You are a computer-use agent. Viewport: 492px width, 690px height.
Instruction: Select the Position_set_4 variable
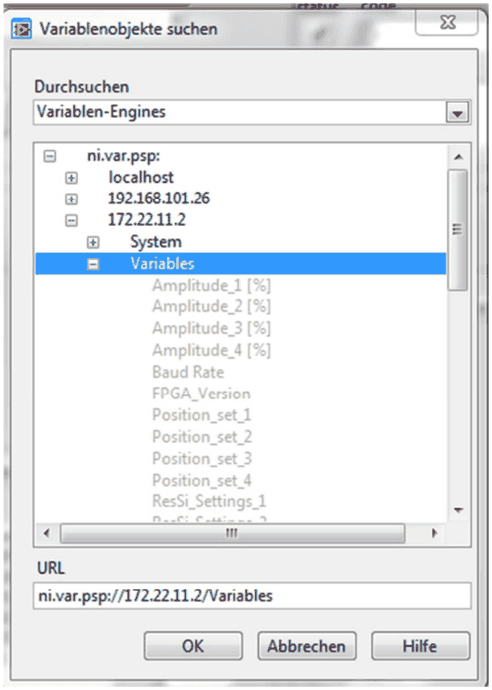coord(202,481)
